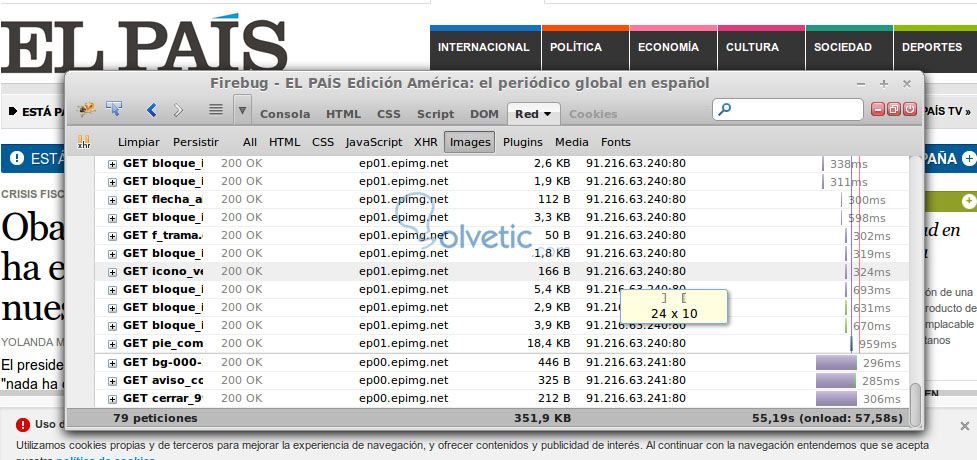Expand the 5,4 KB bloque_i request
This screenshot has height=460, width=977.
point(112,290)
